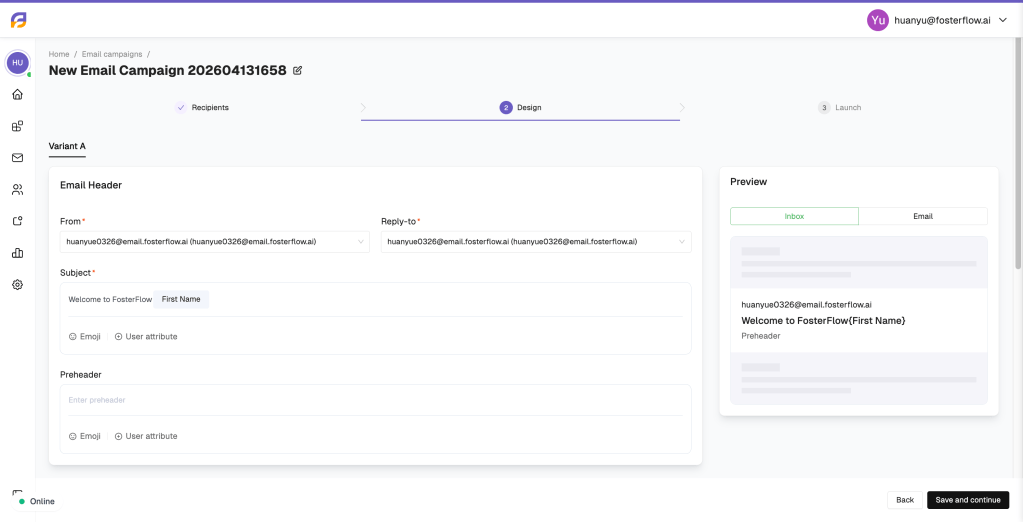Open Email campaigns breadcrumb link
Viewport: 1023px width, 522px height.
tap(112, 54)
